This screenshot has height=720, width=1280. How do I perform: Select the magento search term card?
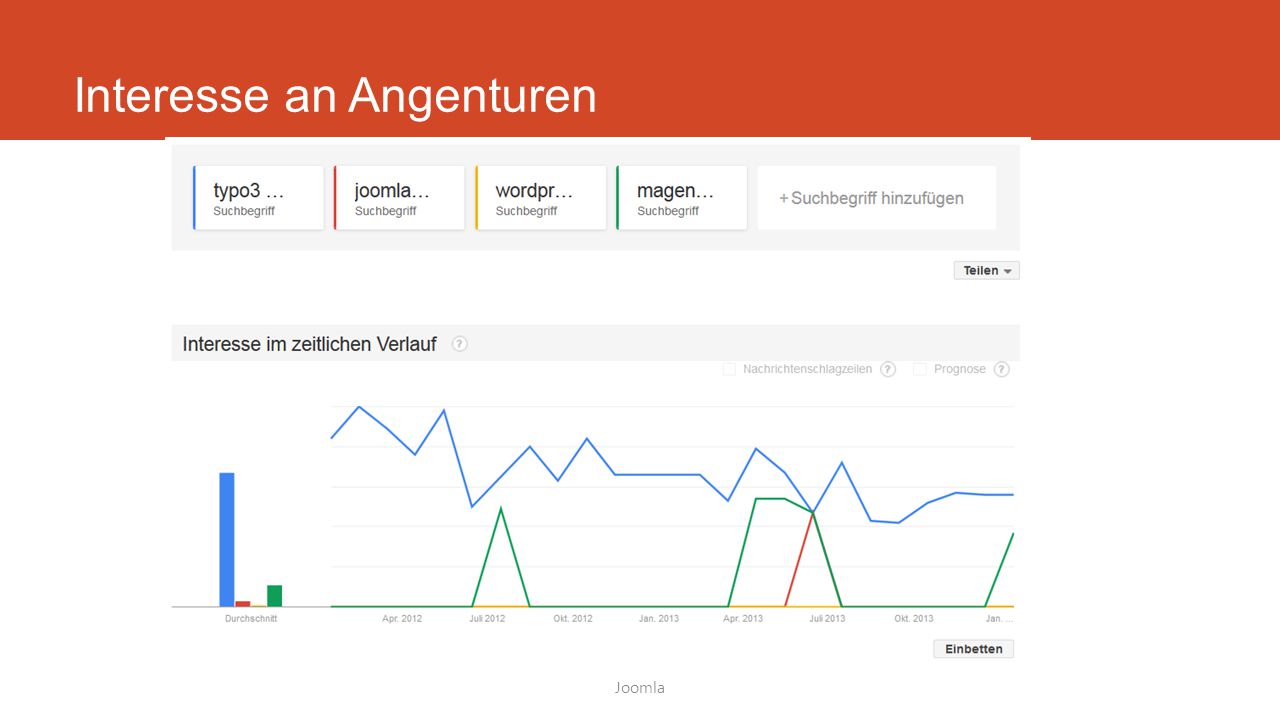(x=682, y=198)
